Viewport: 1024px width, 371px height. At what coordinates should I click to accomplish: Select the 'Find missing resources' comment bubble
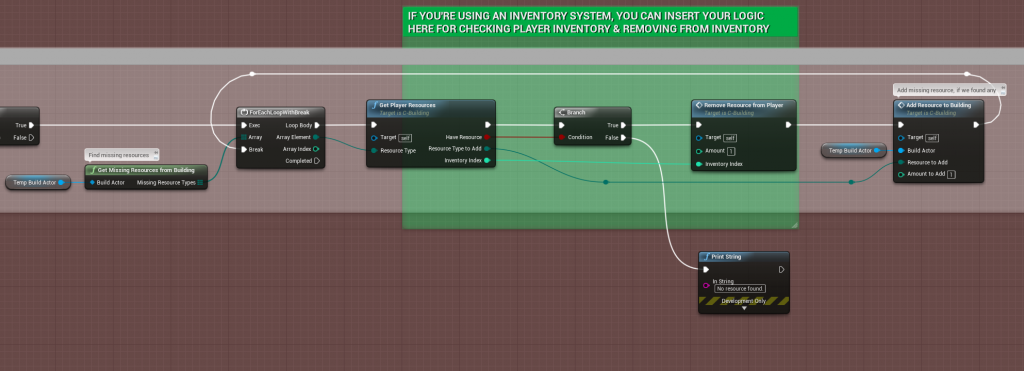click(x=122, y=155)
